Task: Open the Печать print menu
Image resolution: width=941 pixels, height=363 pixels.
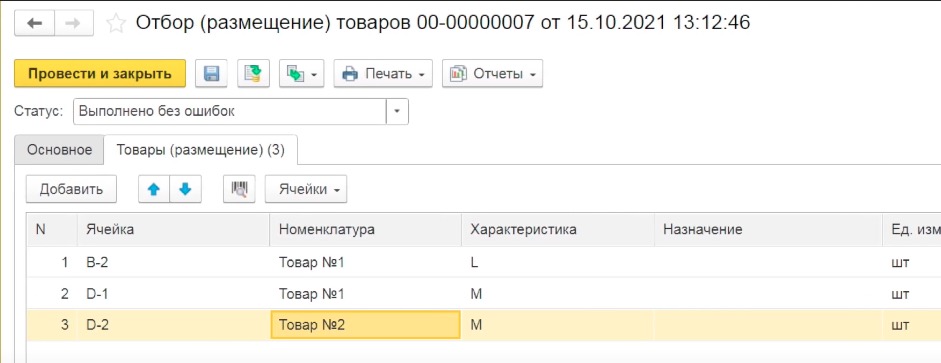Action: tap(383, 74)
